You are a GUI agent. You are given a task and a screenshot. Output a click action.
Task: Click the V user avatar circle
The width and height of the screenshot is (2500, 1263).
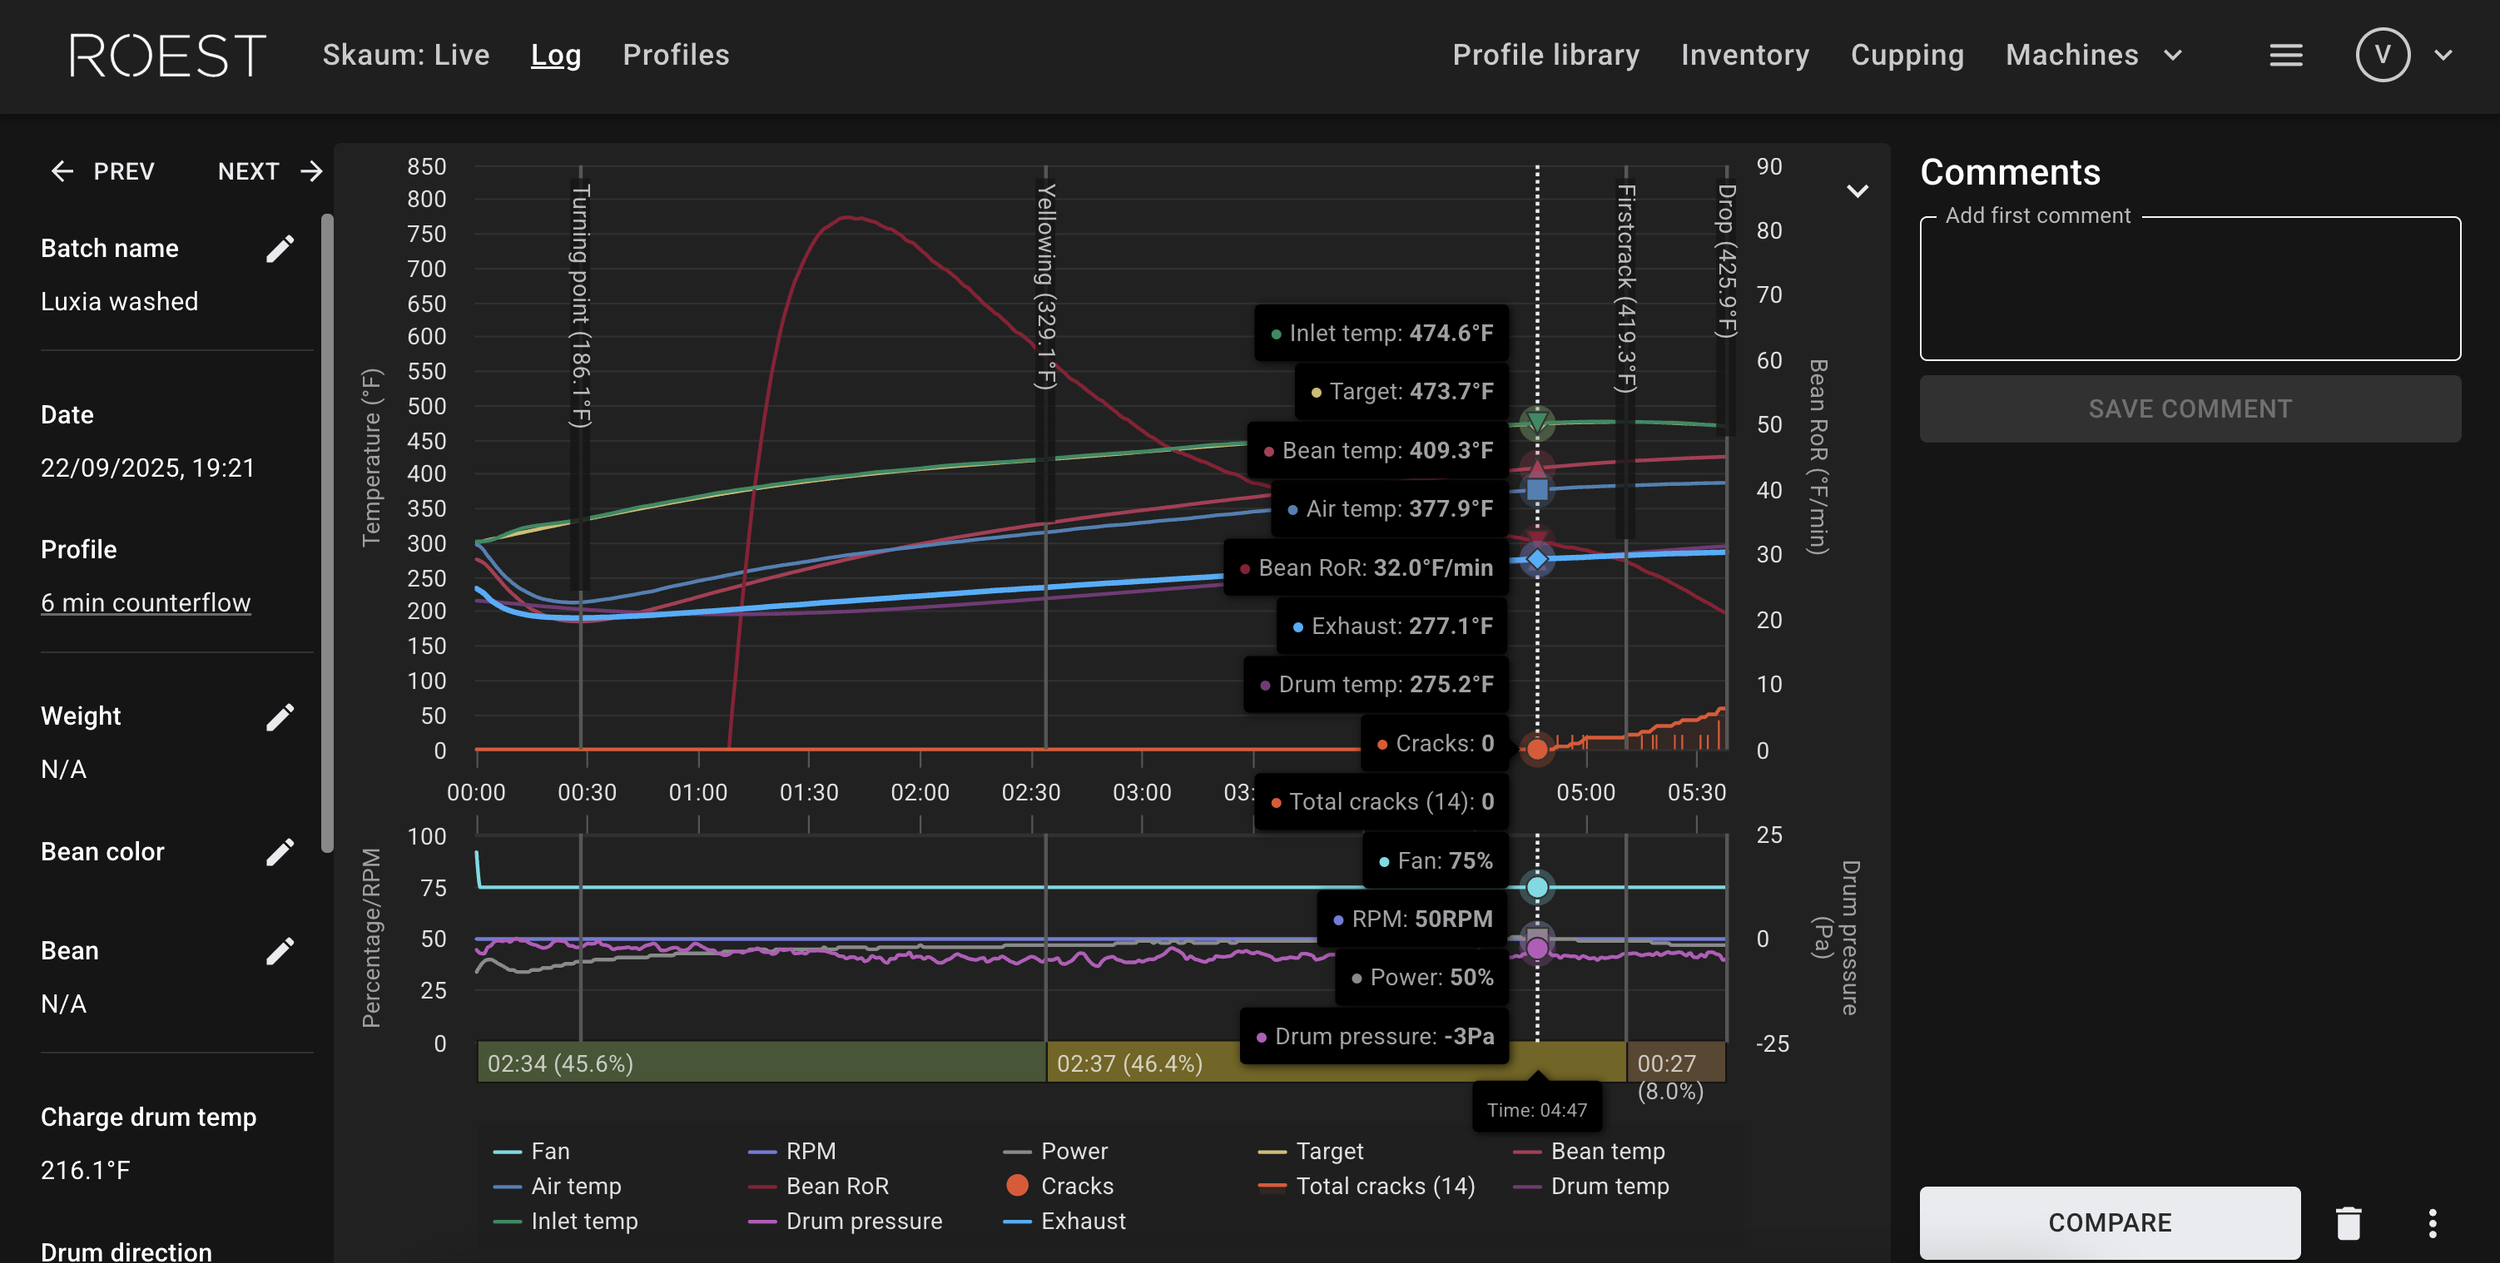point(2382,55)
